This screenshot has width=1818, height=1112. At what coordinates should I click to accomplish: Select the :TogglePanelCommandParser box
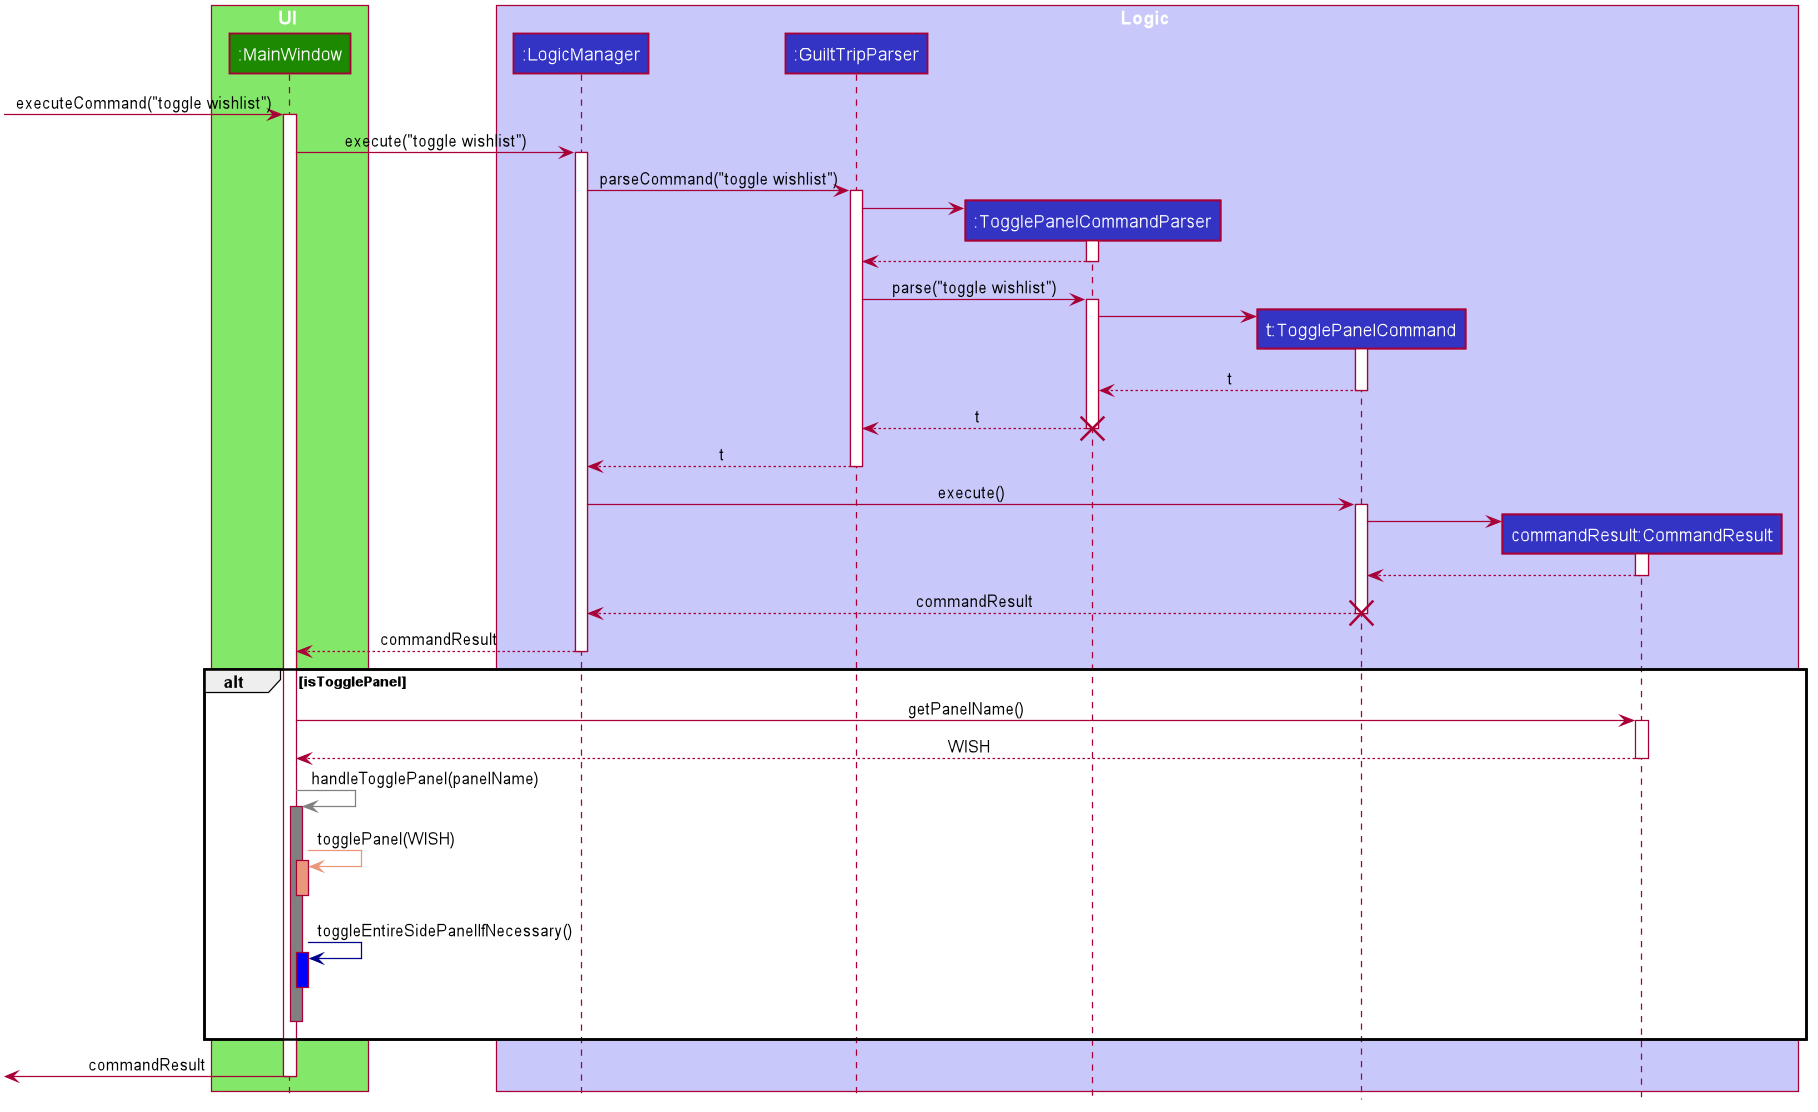pyautogui.click(x=1092, y=221)
